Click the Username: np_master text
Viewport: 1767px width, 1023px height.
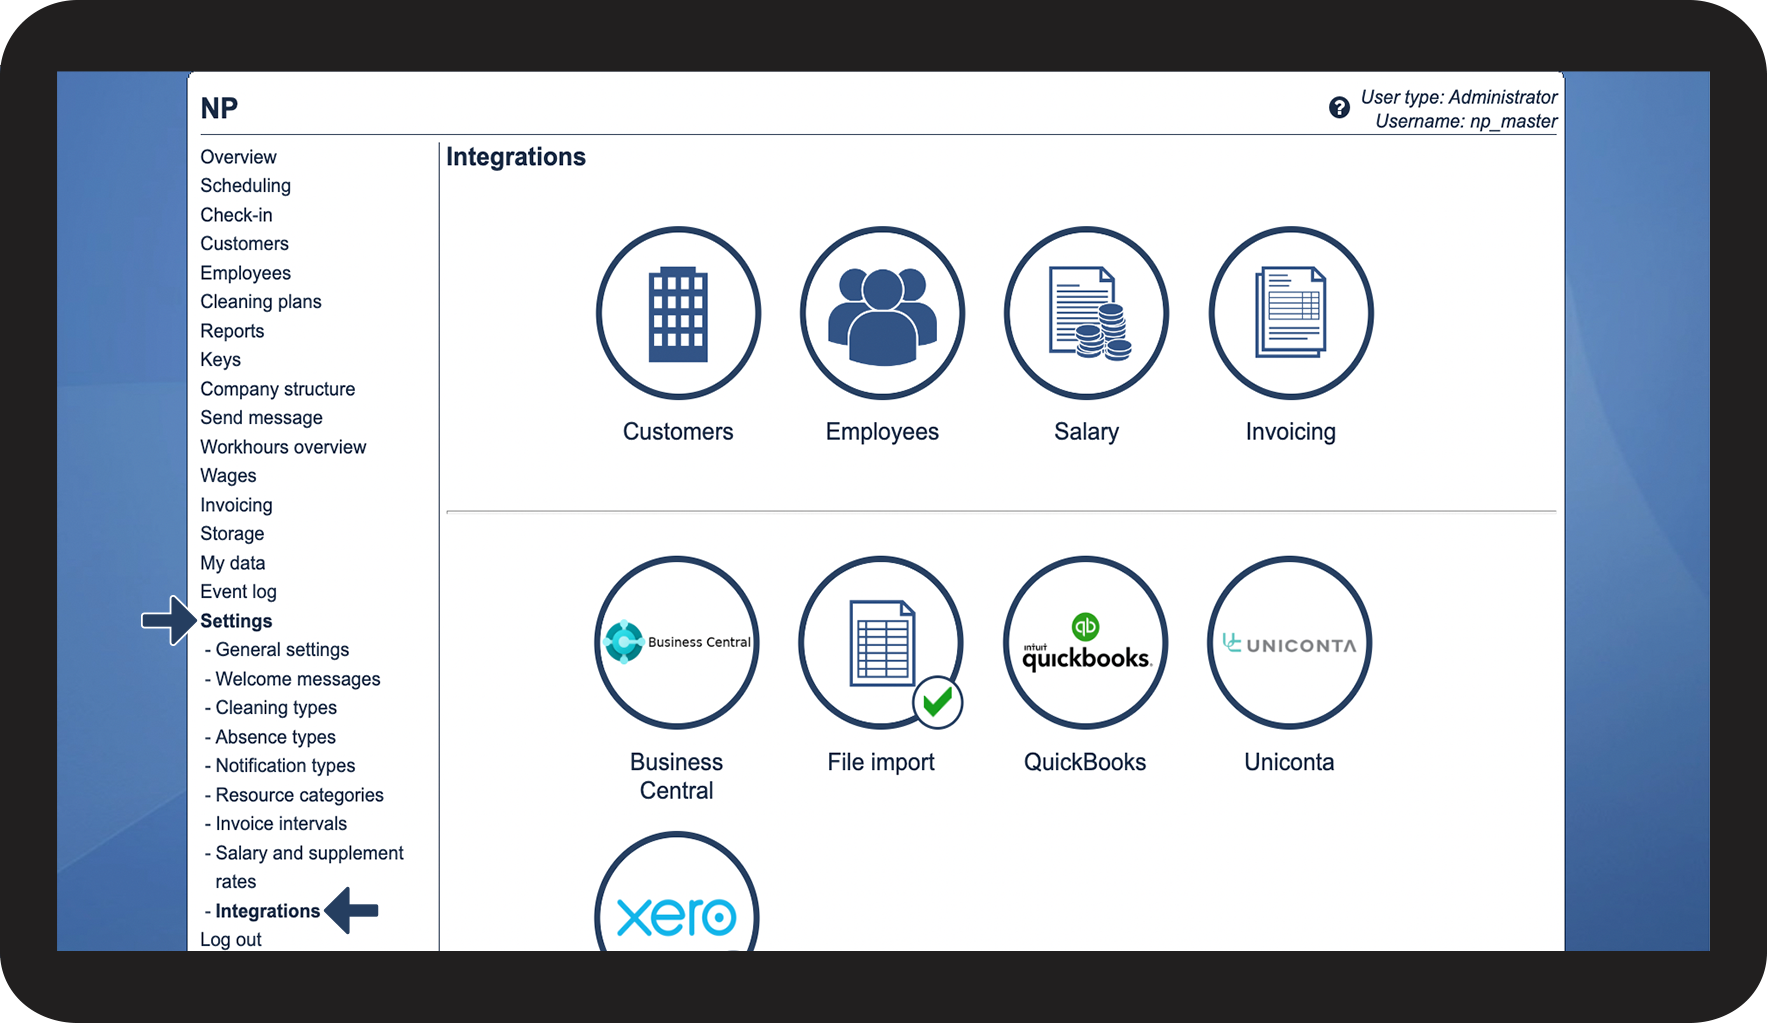coord(1466,121)
